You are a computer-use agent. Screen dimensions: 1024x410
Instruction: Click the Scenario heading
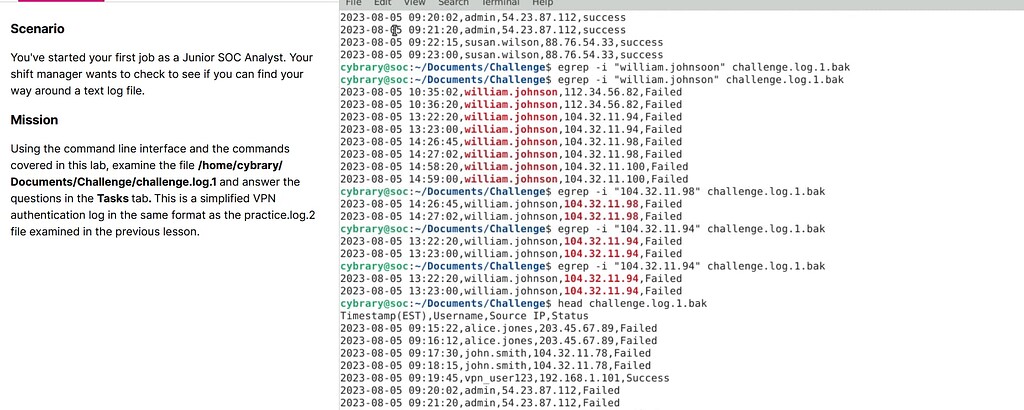[x=37, y=29]
